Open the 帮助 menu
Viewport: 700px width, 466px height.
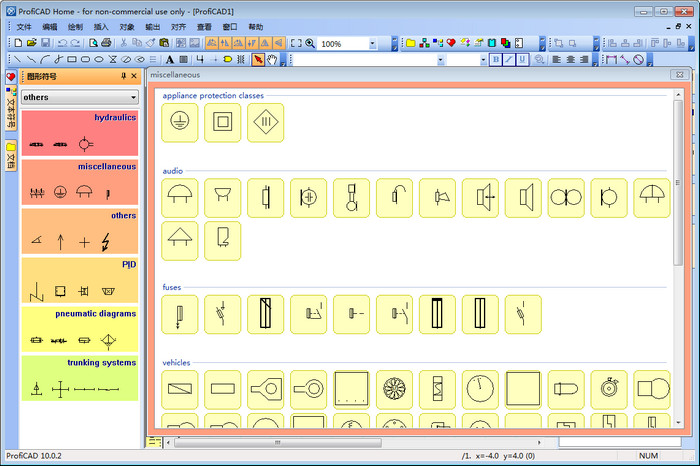click(256, 27)
